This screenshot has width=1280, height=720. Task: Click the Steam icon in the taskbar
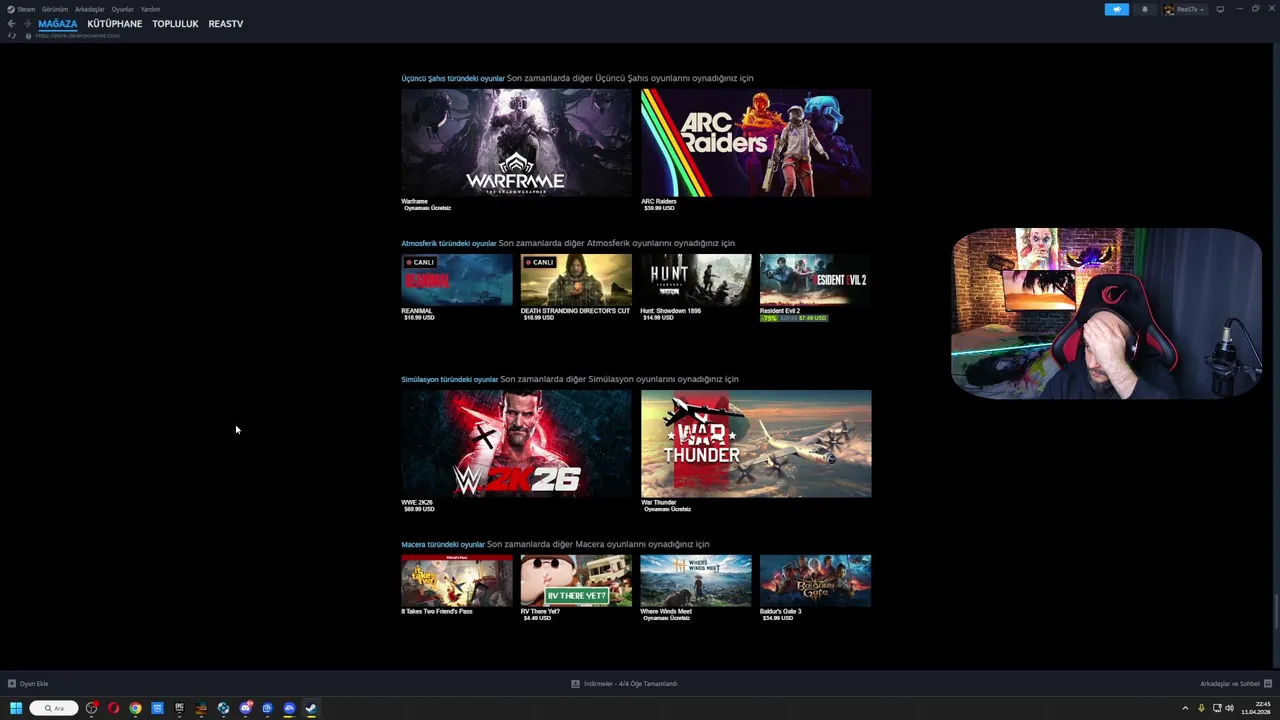(311, 708)
